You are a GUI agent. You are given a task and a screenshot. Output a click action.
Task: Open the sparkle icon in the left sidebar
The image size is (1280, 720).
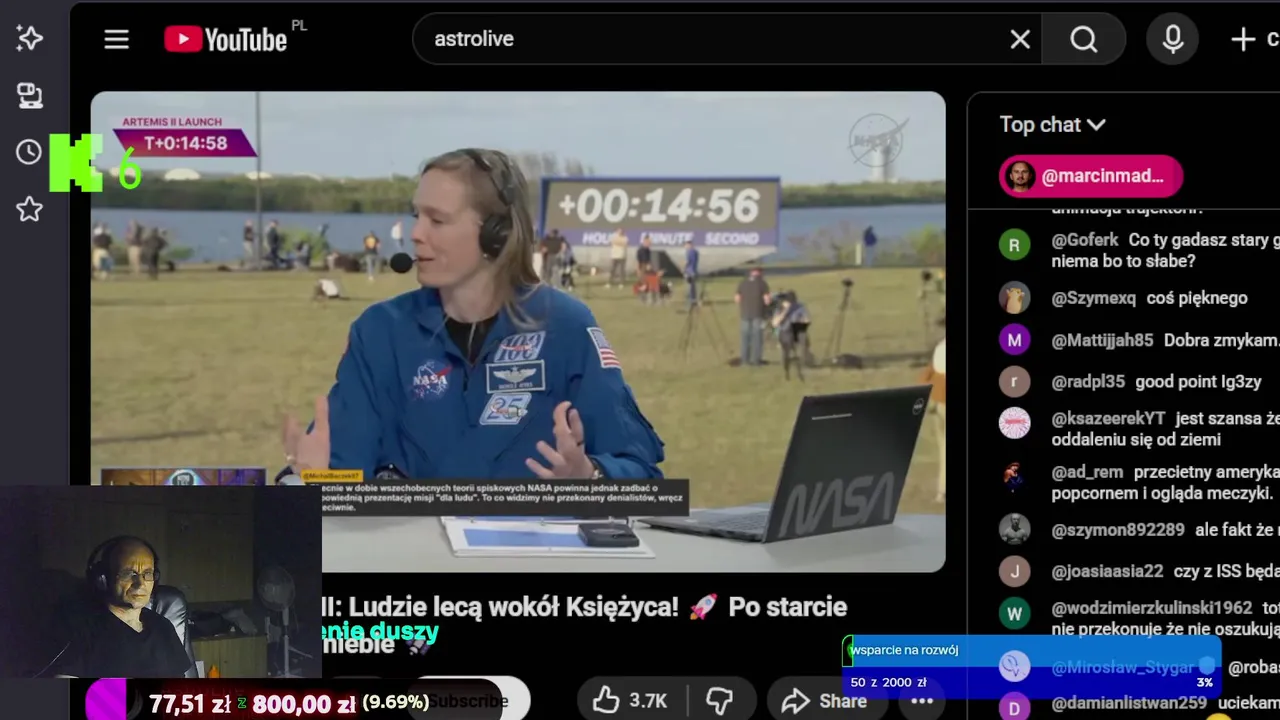[29, 38]
